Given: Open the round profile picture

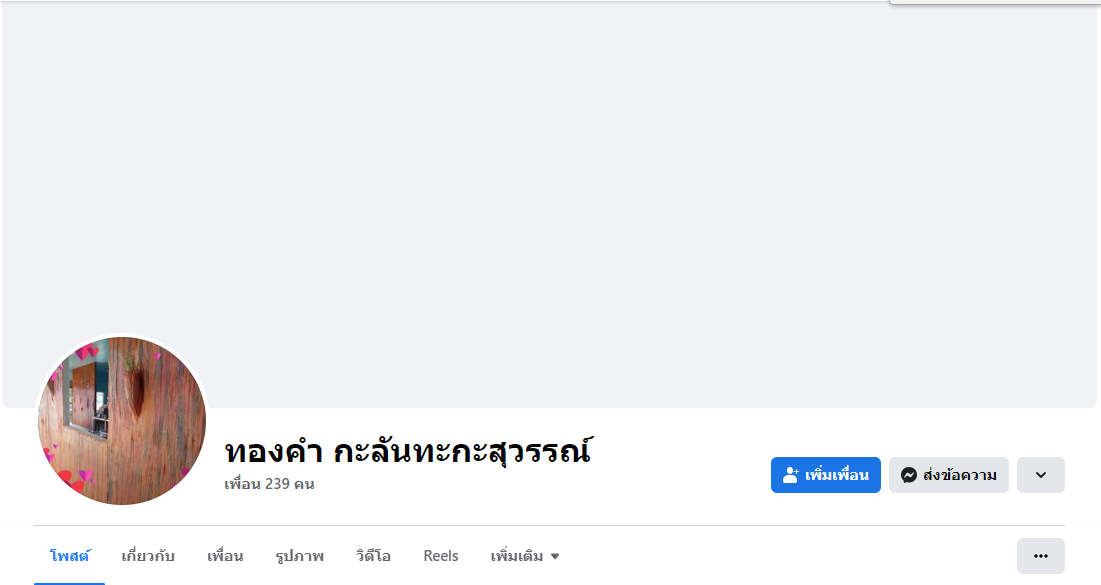Looking at the screenshot, I should (122, 421).
